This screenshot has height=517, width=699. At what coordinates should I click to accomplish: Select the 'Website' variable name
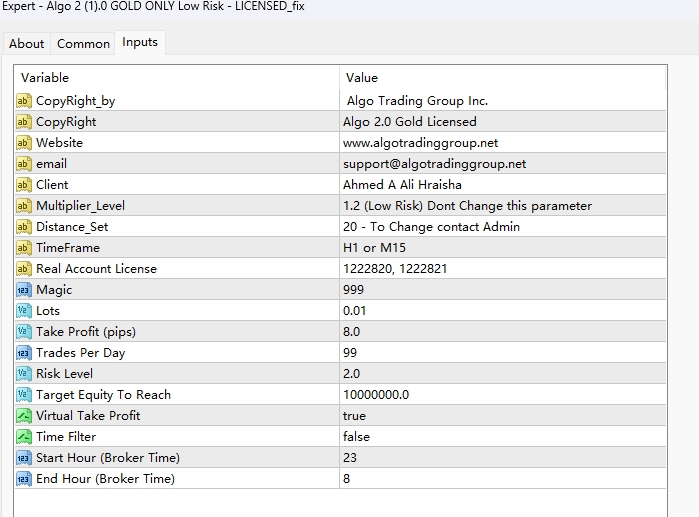tap(59, 143)
